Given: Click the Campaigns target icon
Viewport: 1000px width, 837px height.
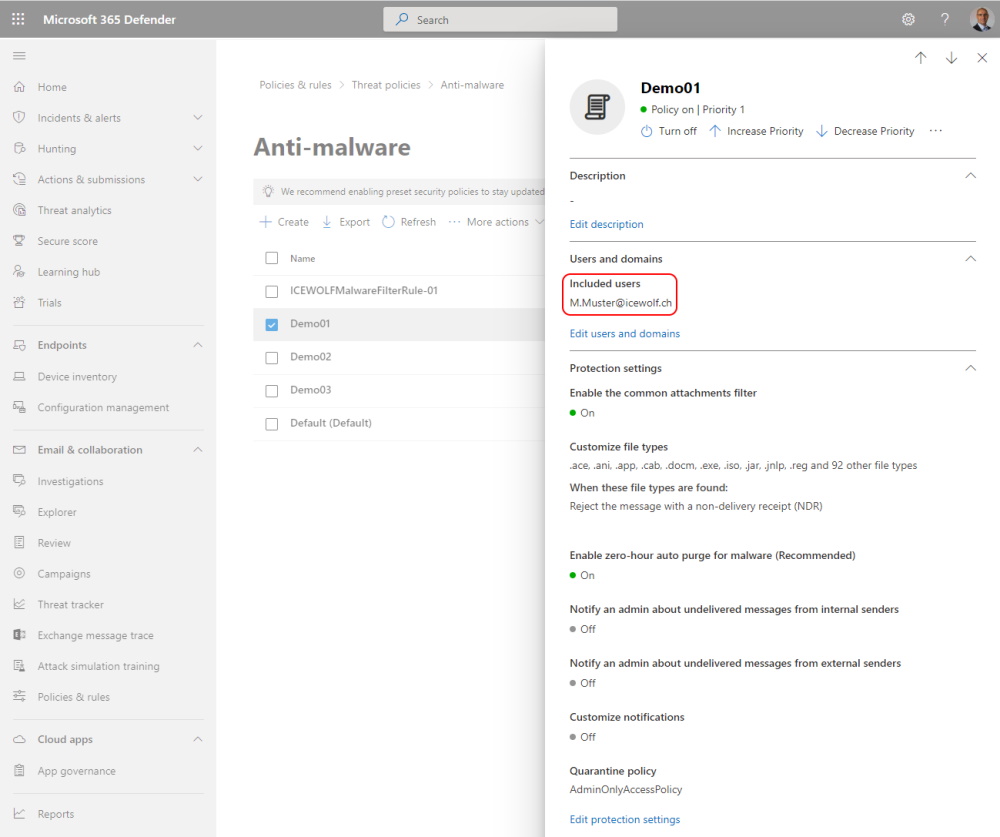Looking at the screenshot, I should pos(19,573).
